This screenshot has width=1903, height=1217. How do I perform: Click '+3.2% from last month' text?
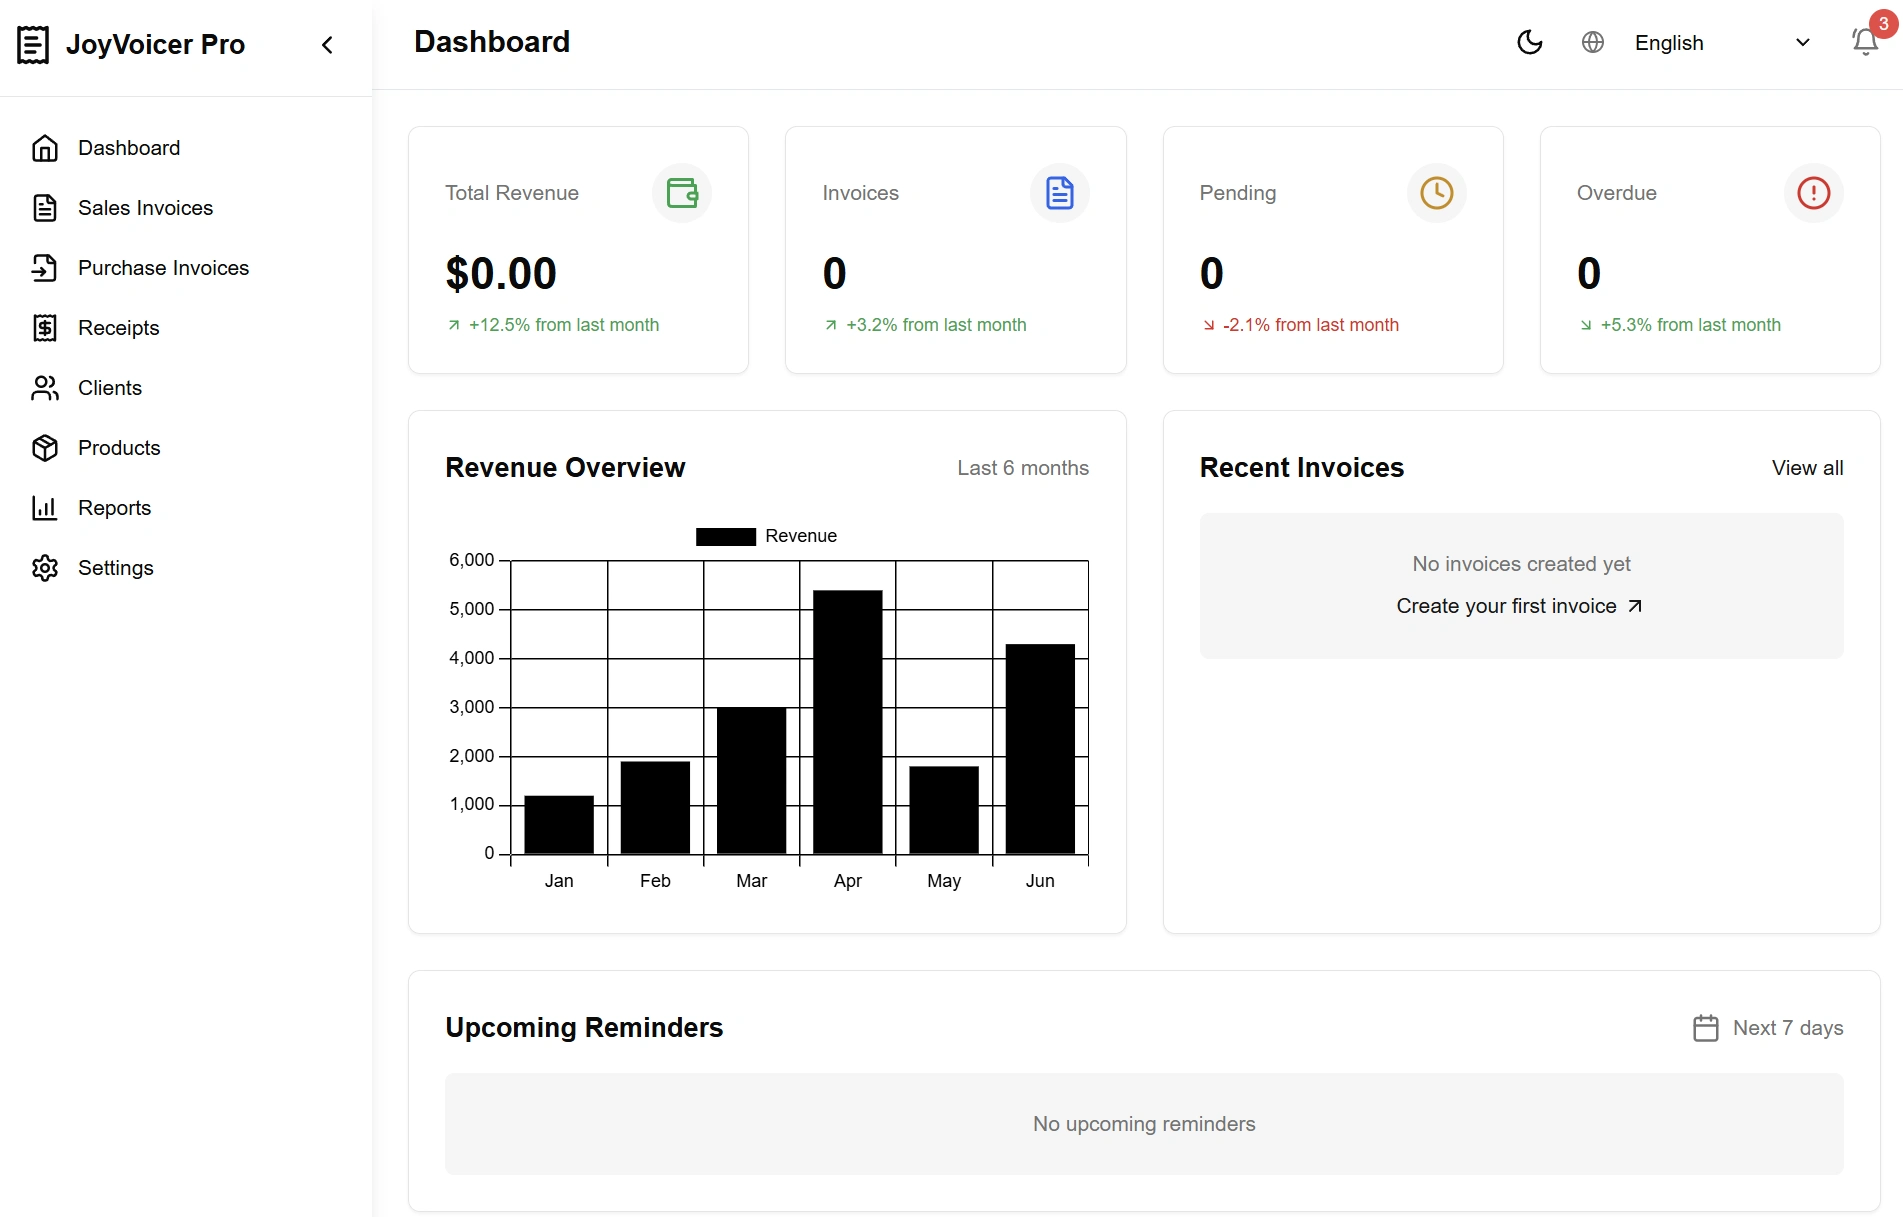[x=936, y=325]
